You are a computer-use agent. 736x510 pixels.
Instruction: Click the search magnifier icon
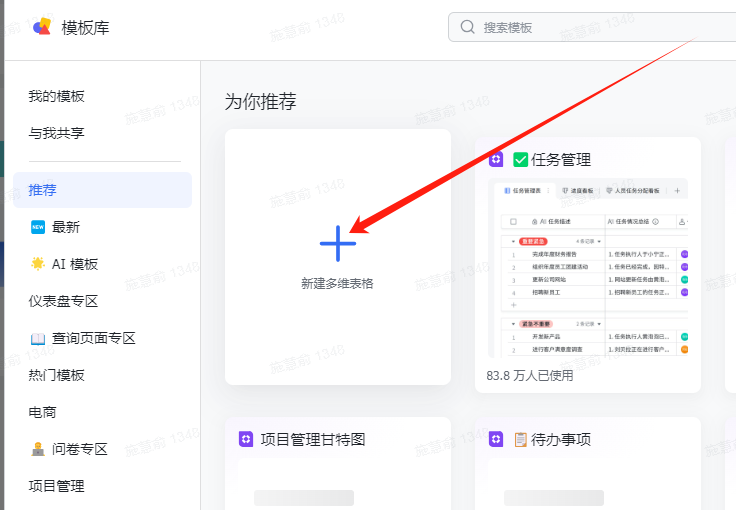click(x=467, y=27)
